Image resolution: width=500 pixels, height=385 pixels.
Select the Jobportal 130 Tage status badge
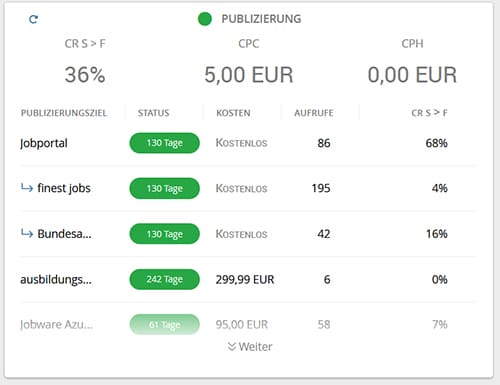click(x=165, y=143)
